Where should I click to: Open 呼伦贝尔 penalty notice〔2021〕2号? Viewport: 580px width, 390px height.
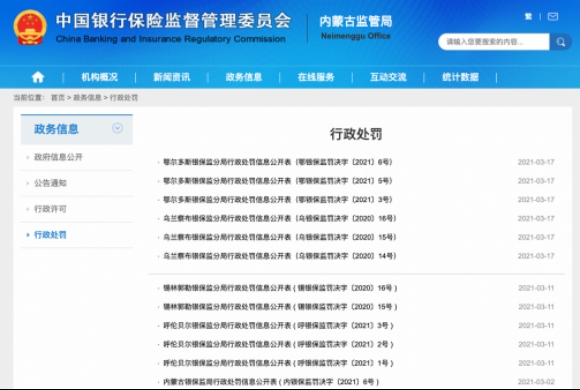pyautogui.click(x=279, y=344)
